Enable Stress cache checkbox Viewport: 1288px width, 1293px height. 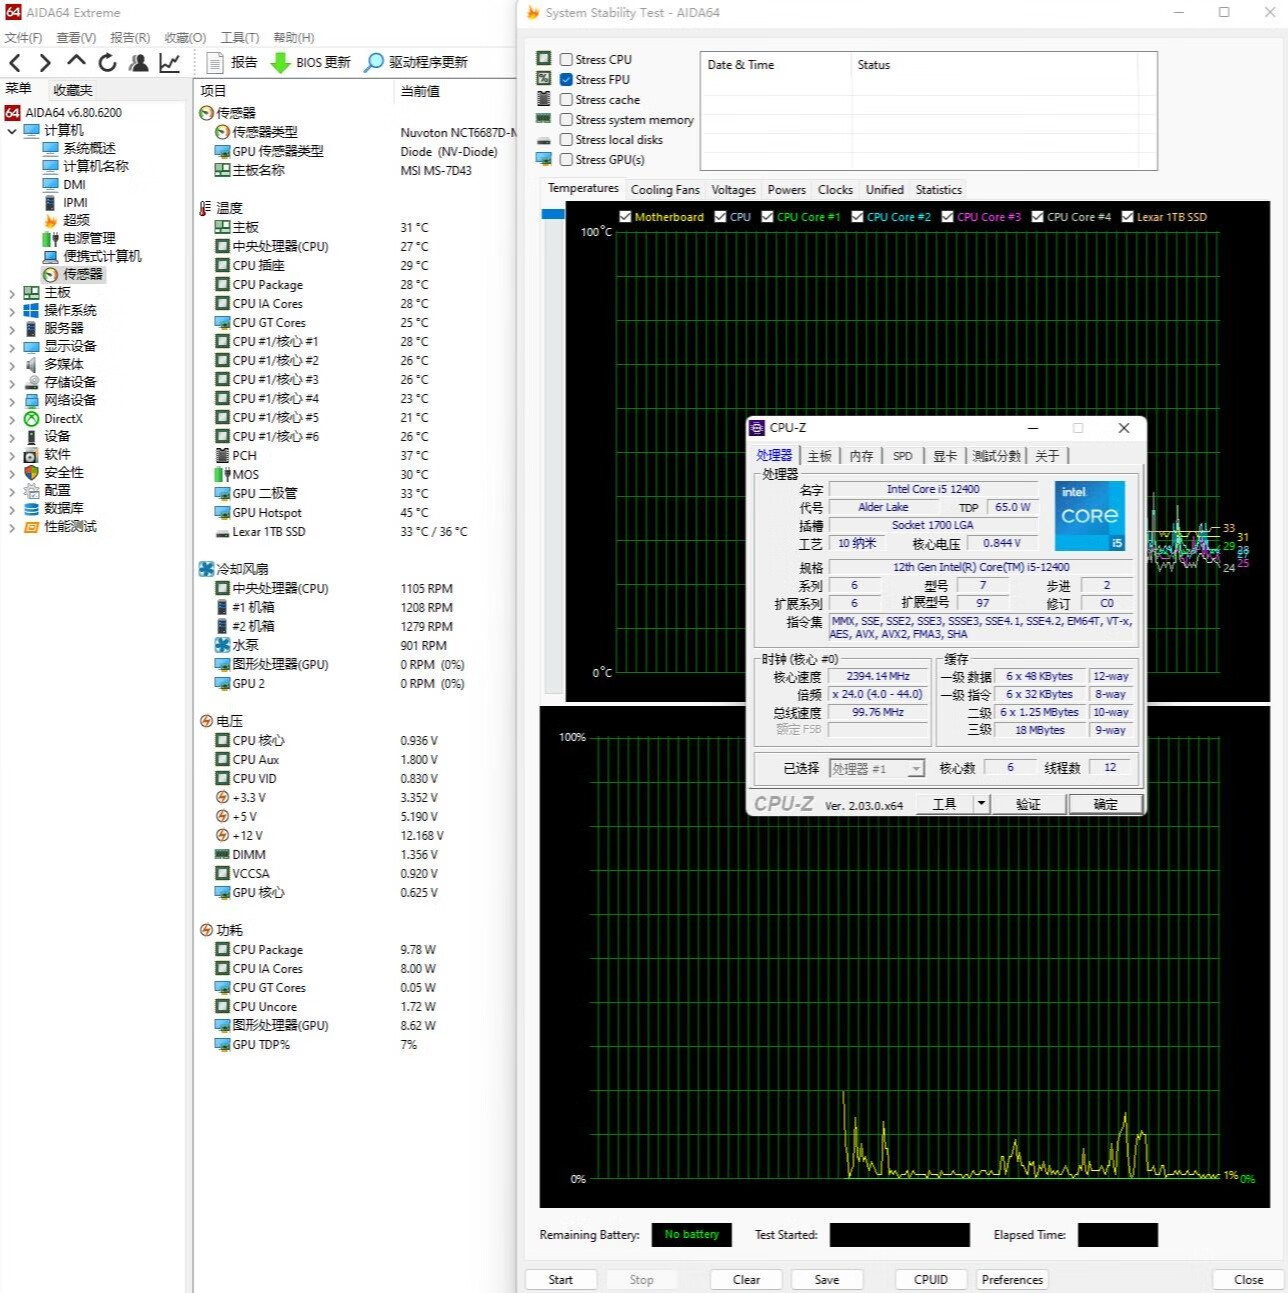(x=566, y=100)
